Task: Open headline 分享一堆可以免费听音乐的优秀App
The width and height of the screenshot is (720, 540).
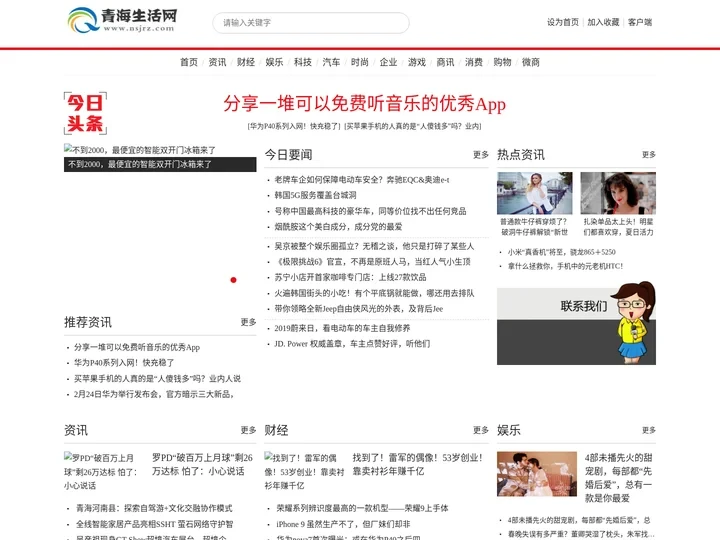Action: (x=365, y=104)
